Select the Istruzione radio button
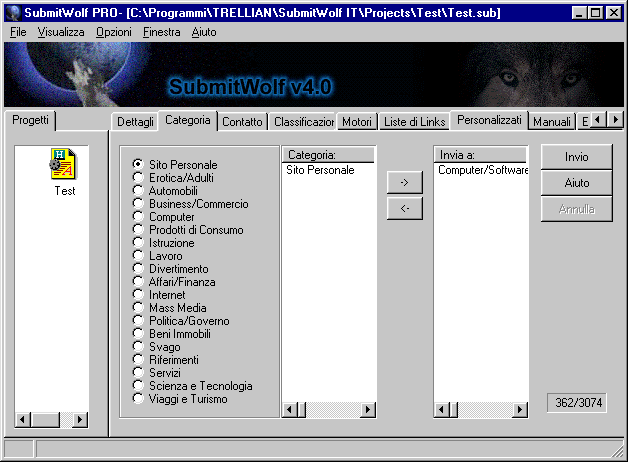The width and height of the screenshot is (628, 462). (138, 242)
